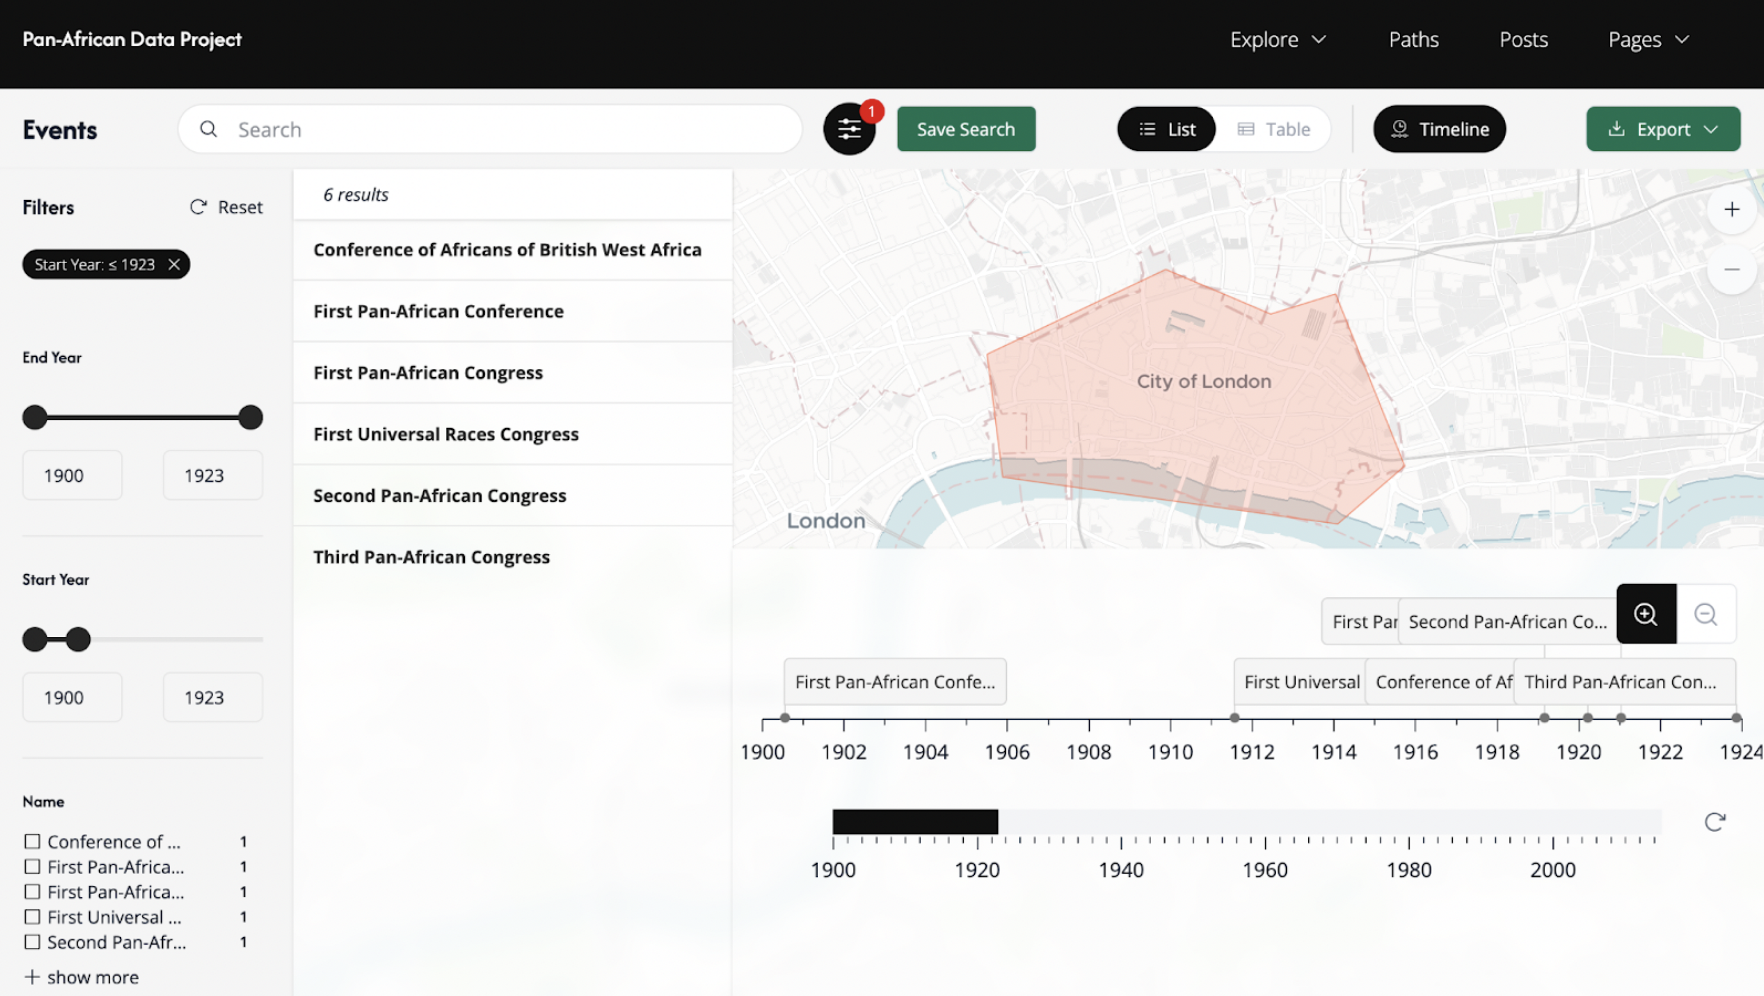Click Start Year minimum field 1900

point(72,697)
